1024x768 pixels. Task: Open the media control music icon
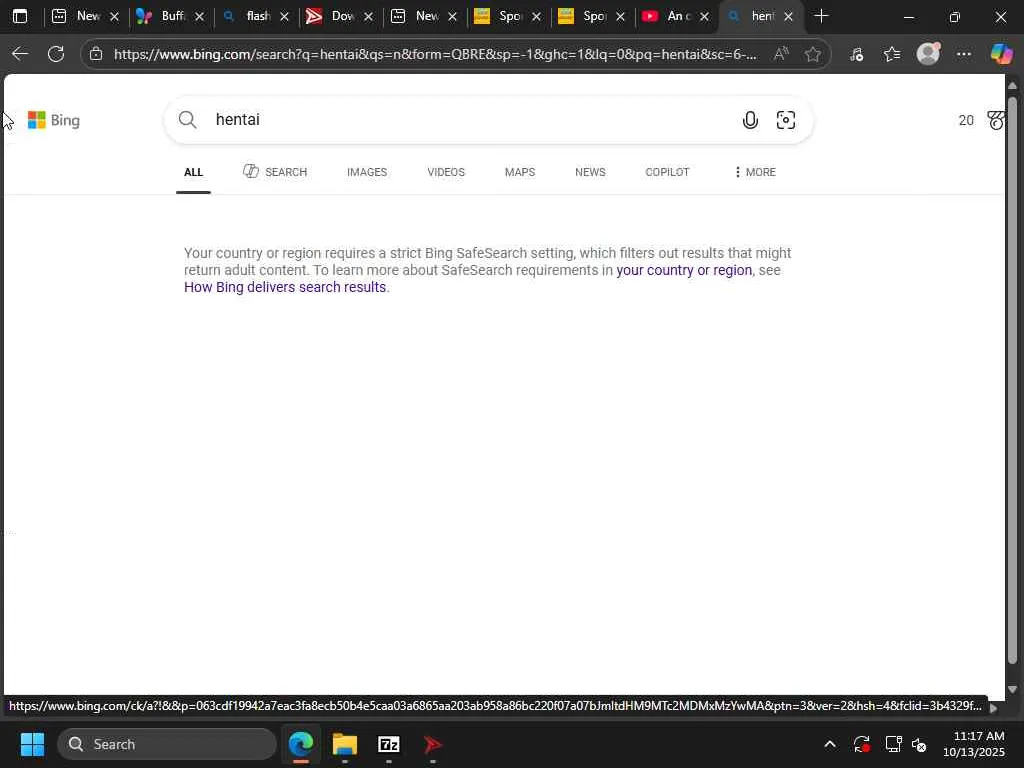pos(856,54)
